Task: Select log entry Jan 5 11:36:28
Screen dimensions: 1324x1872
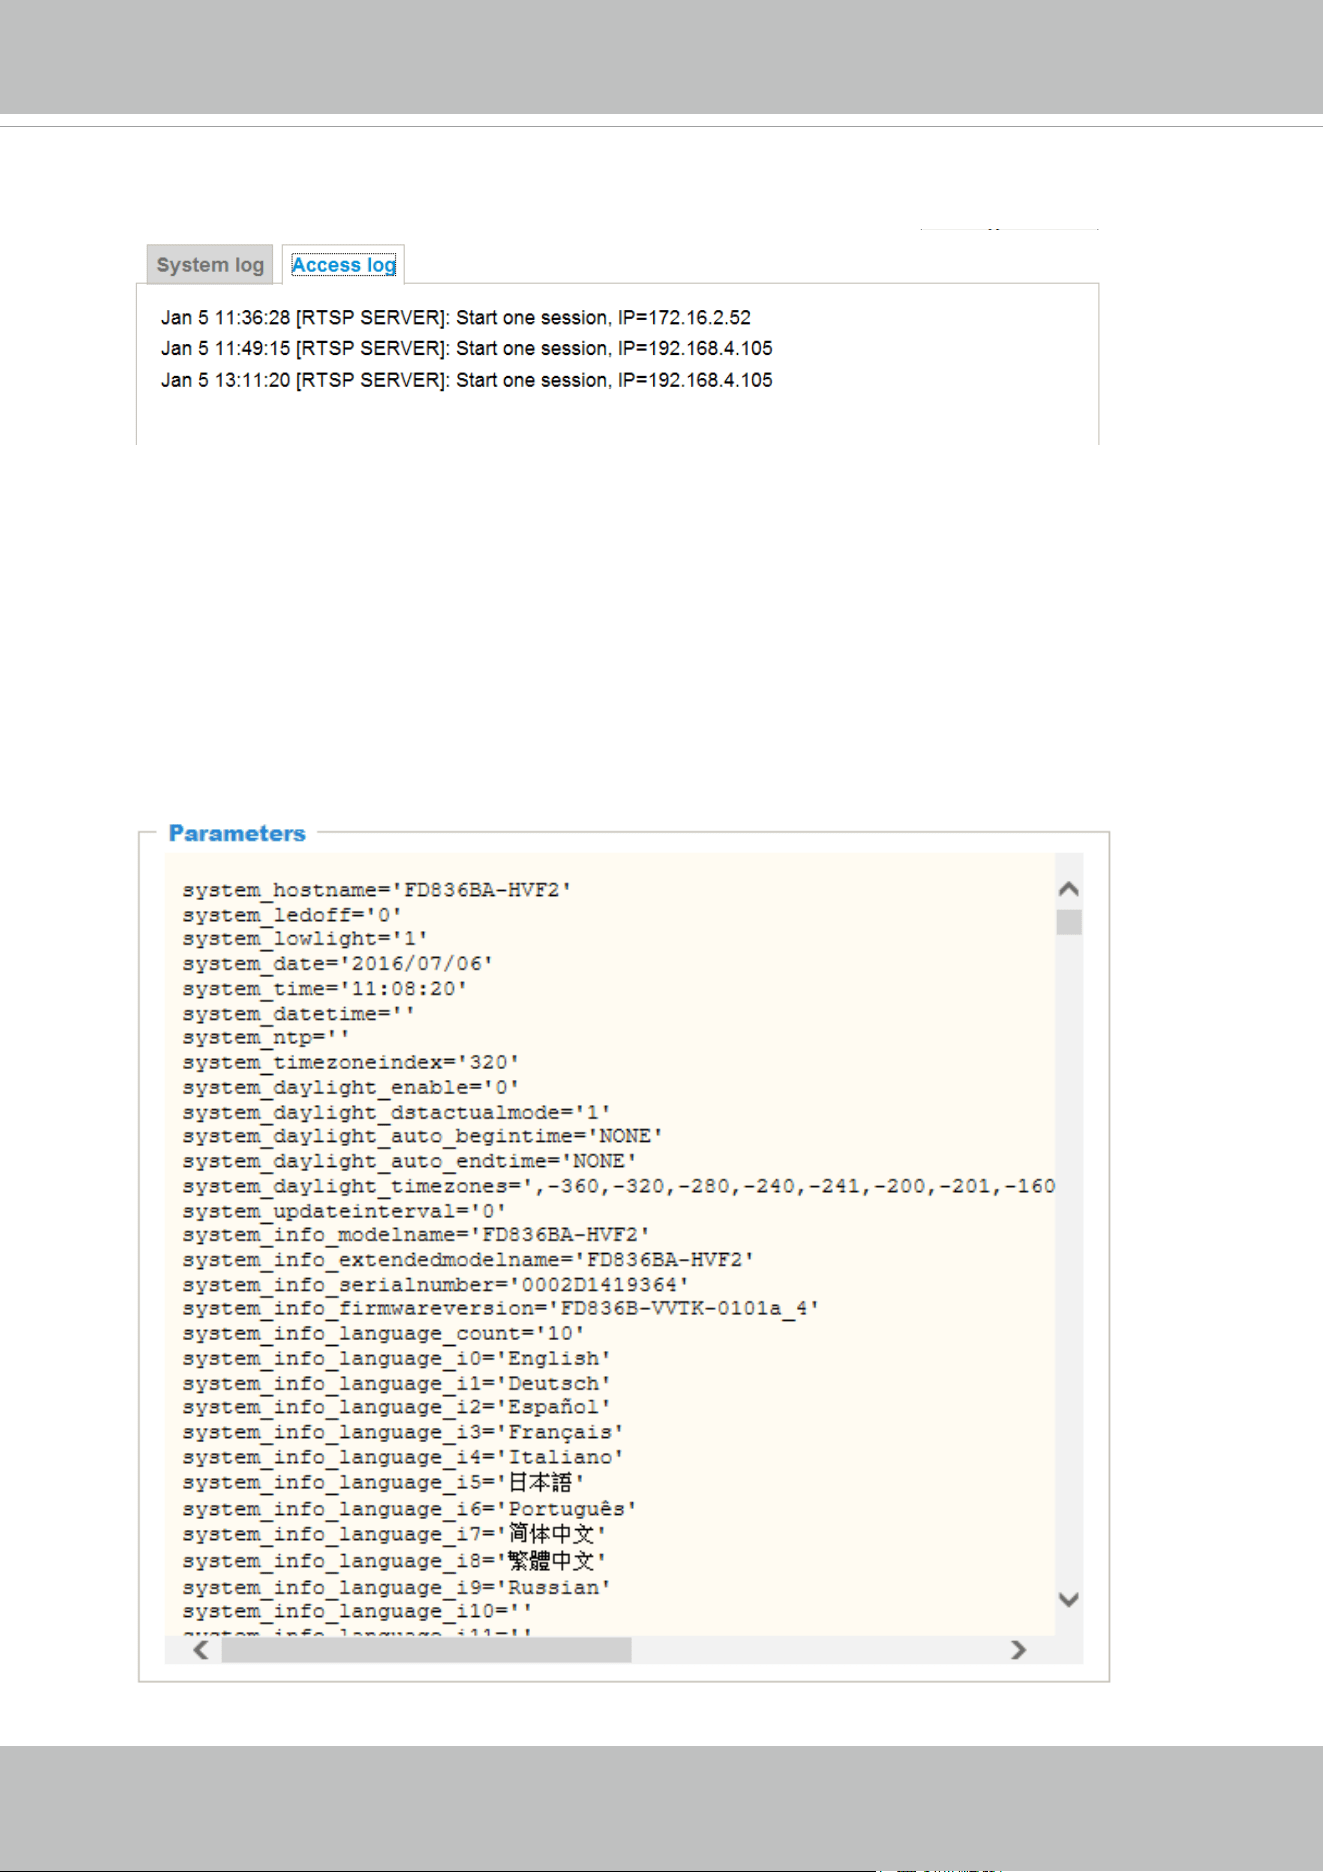Action: tap(456, 318)
